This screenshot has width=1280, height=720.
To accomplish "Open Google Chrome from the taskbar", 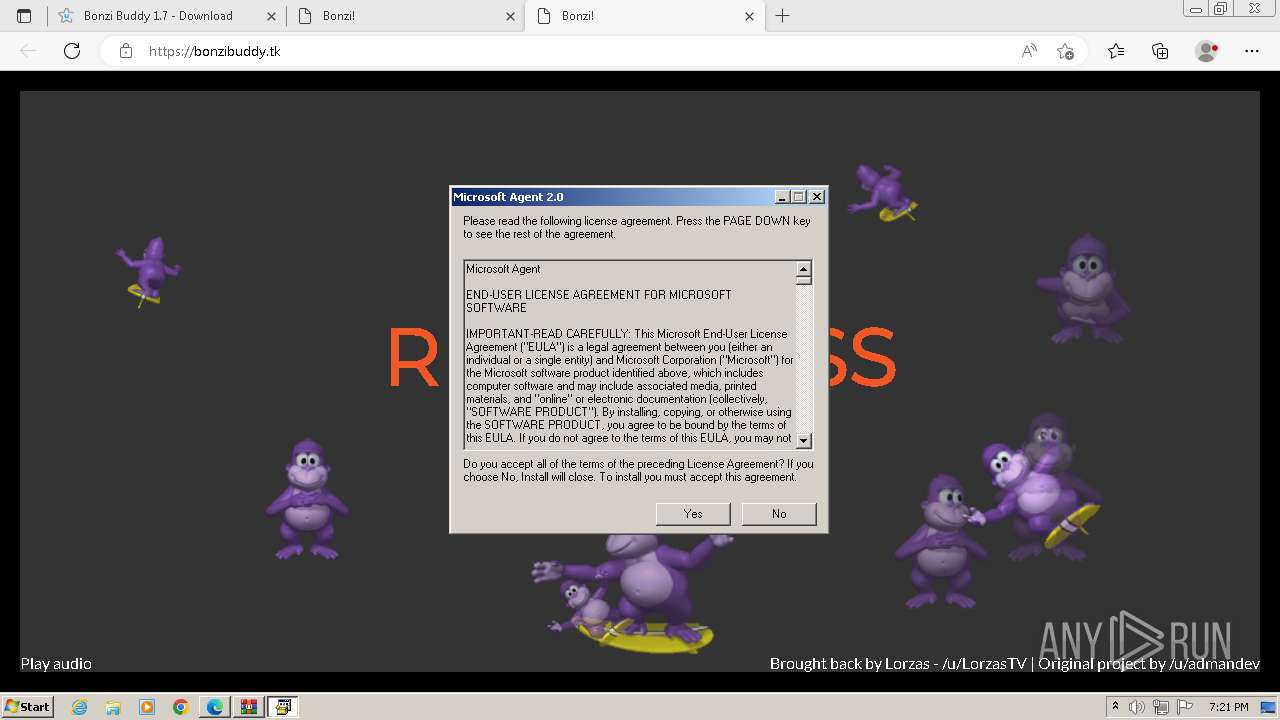I will pos(180,707).
